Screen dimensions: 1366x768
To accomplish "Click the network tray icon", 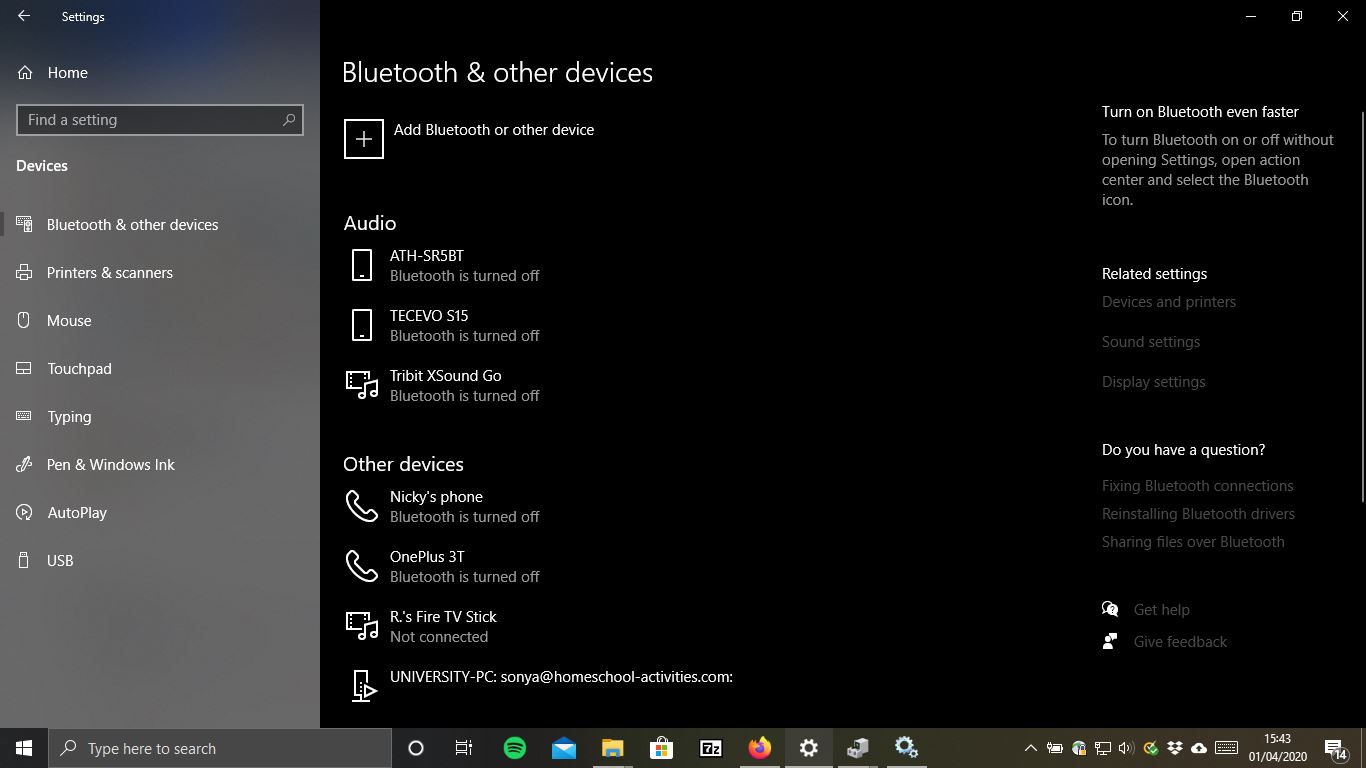I will (x=1103, y=748).
